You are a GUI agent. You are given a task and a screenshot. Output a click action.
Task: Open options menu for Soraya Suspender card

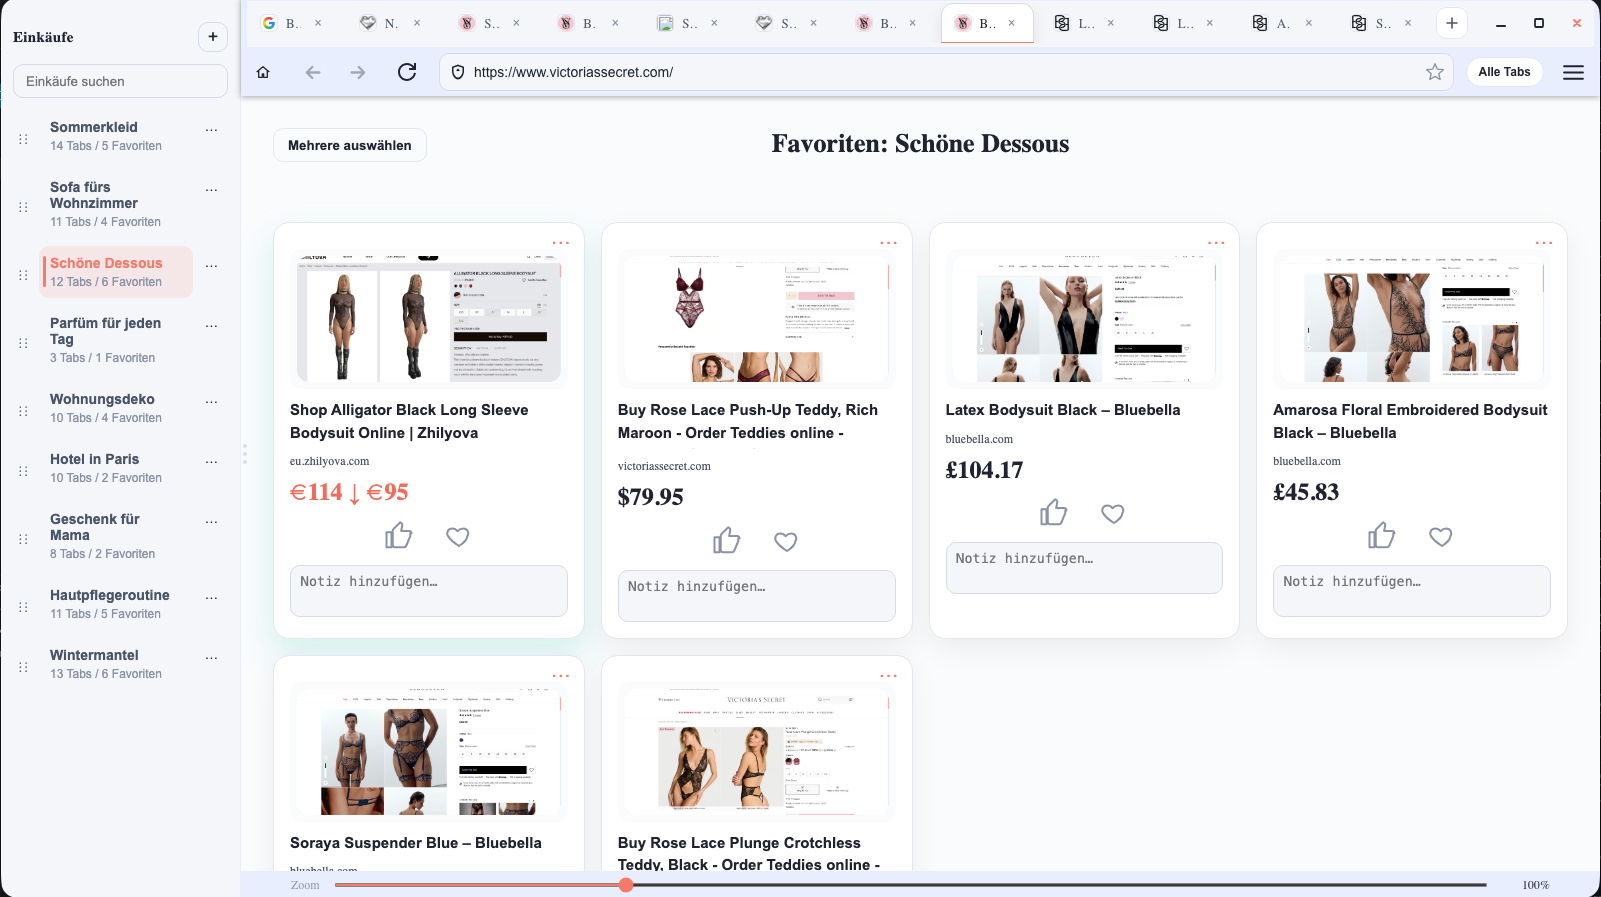click(x=561, y=676)
